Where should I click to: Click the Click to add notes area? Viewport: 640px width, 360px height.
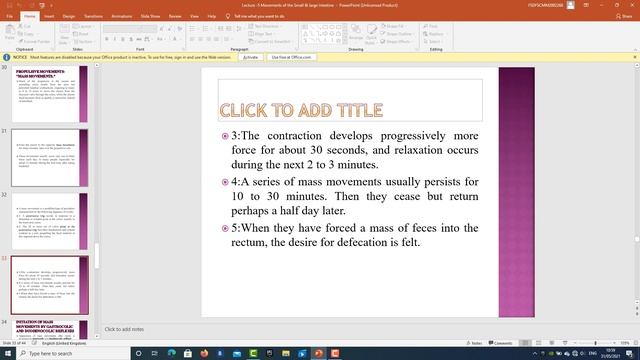pos(124,329)
